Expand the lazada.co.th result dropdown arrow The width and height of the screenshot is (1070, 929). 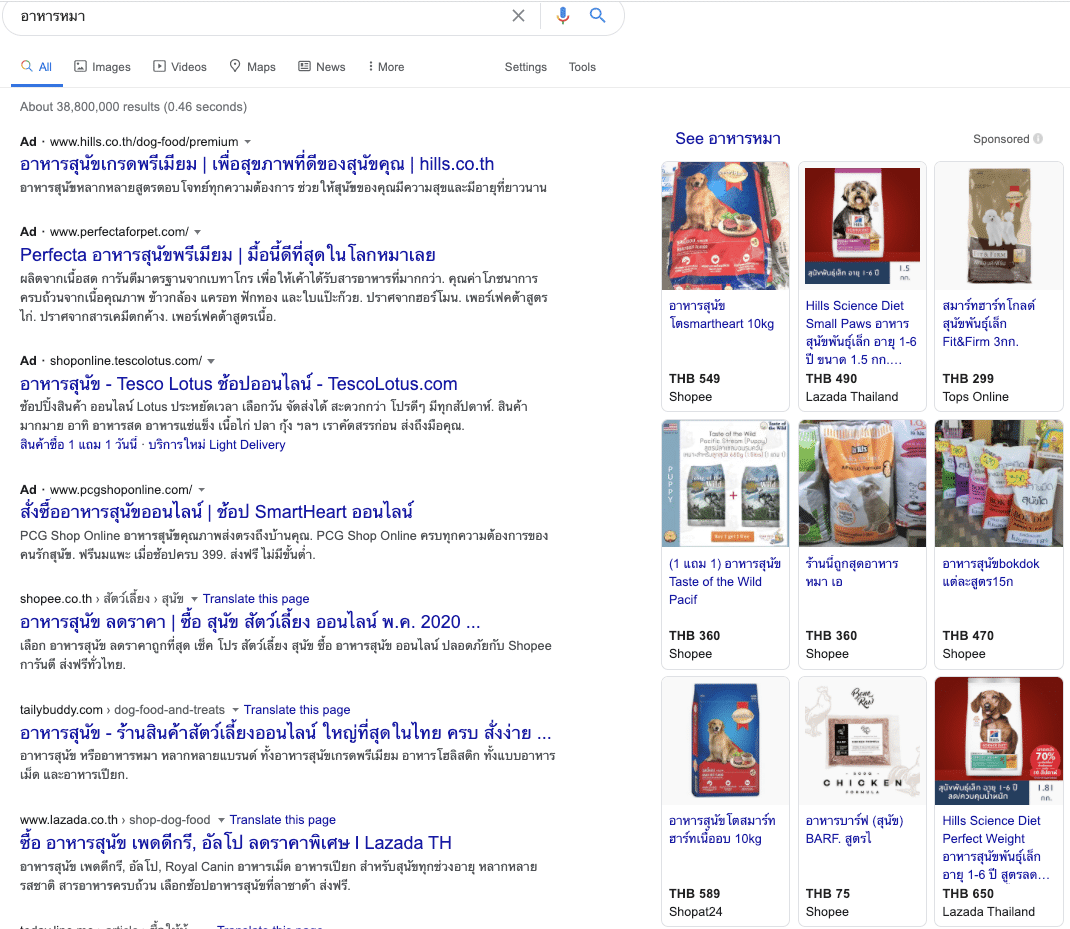tap(221, 820)
